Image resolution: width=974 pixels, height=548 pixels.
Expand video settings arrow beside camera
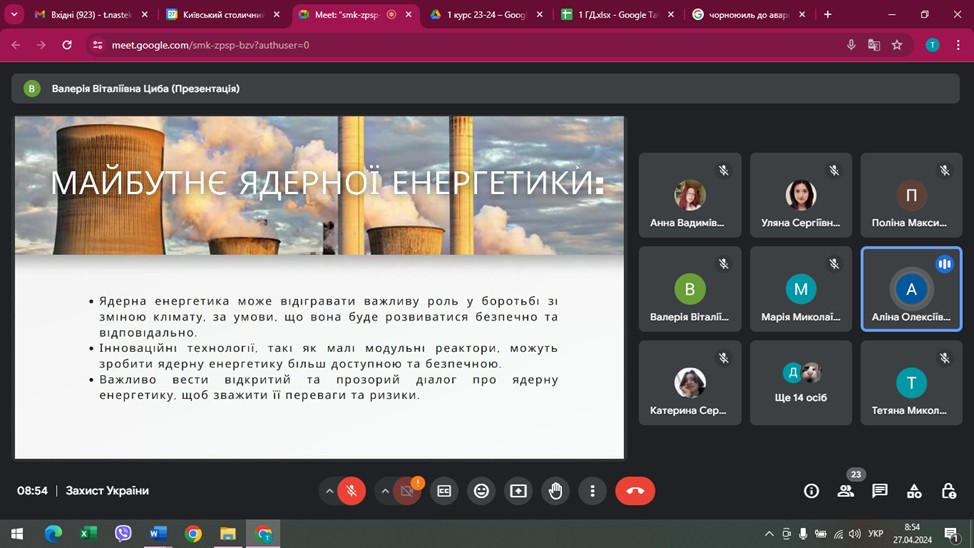(385, 491)
